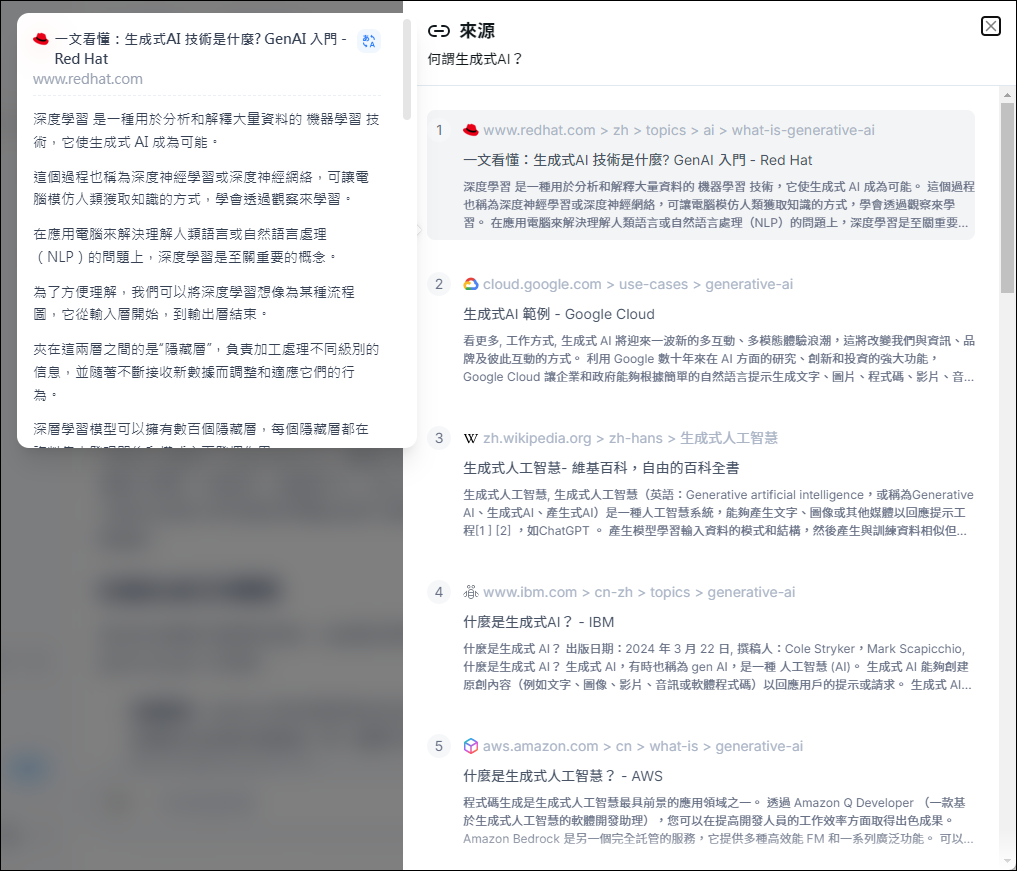
Task: Click the link icon beside 來源 heading
Action: pyautogui.click(x=438, y=30)
